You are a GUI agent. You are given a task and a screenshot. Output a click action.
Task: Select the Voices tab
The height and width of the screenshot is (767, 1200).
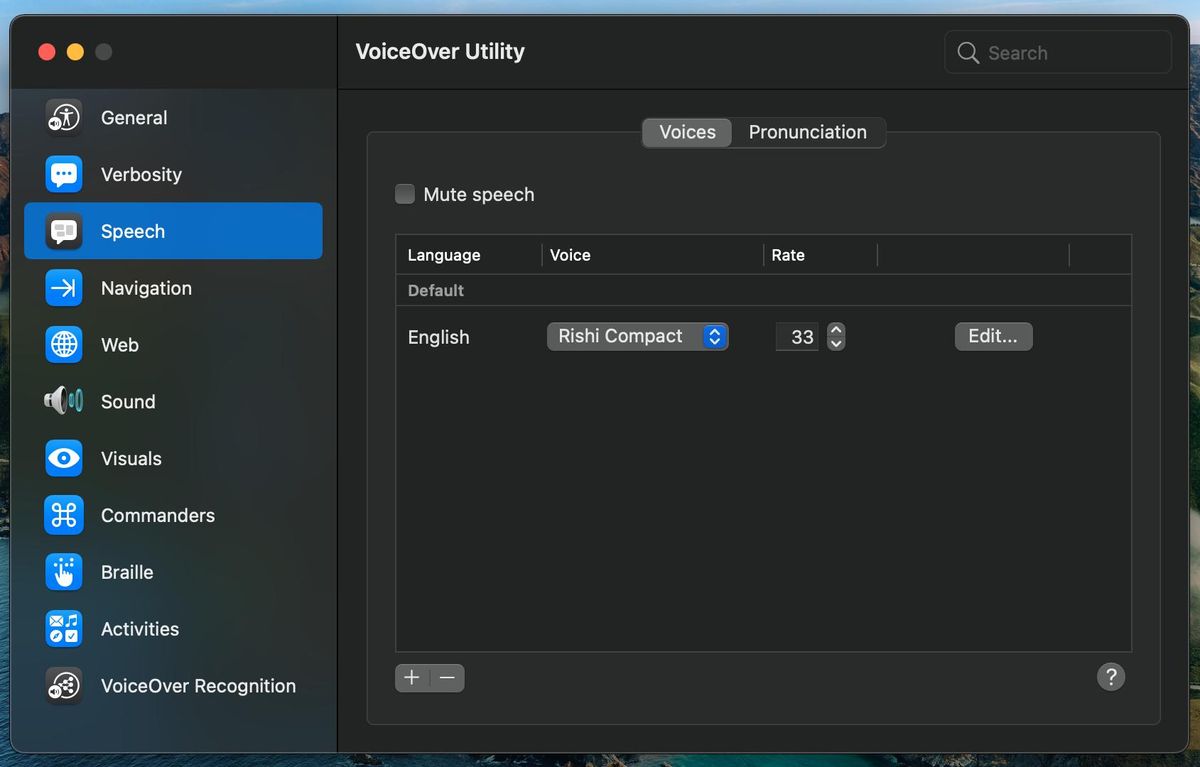[x=686, y=132]
